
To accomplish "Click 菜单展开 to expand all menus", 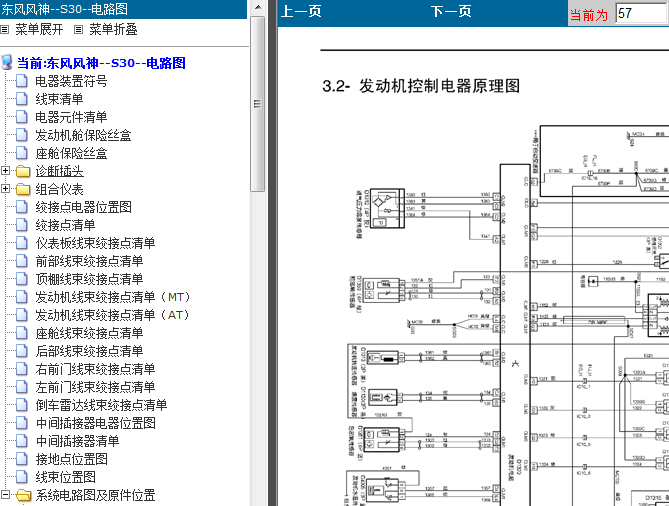I will [39, 29].
